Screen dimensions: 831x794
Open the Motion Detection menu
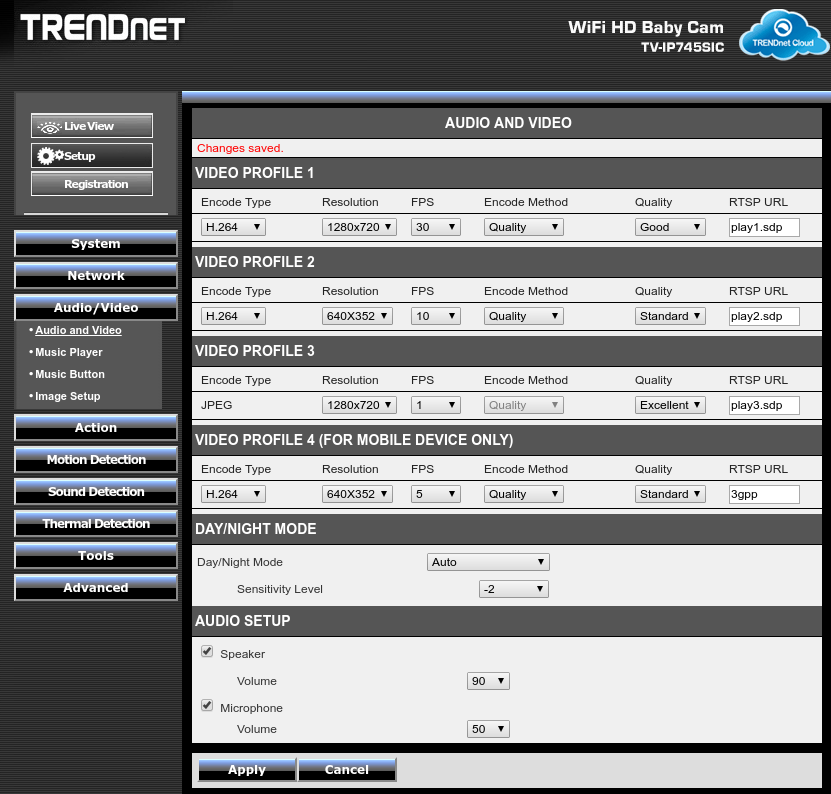click(96, 460)
